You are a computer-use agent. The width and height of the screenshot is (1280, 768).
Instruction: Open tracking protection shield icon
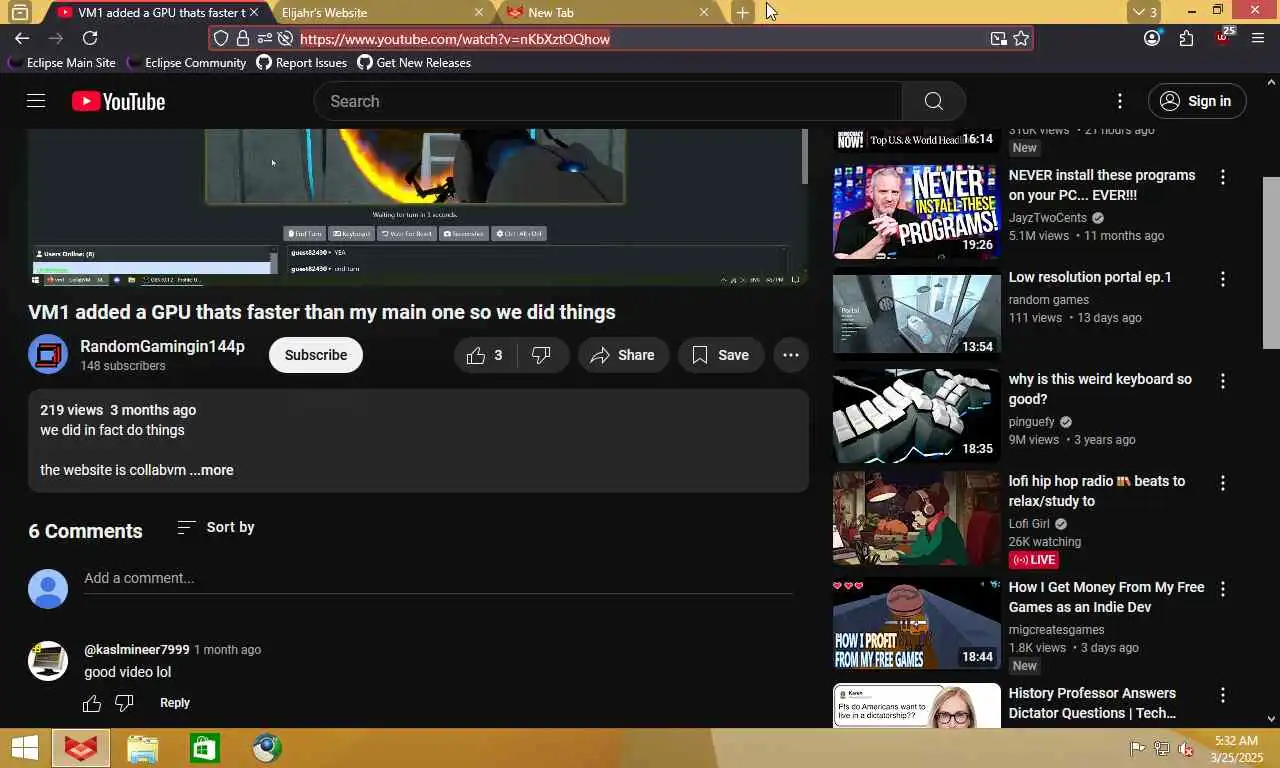pyautogui.click(x=222, y=39)
